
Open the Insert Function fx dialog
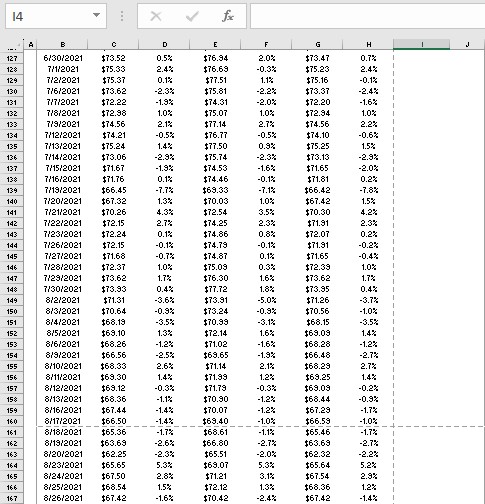point(228,16)
